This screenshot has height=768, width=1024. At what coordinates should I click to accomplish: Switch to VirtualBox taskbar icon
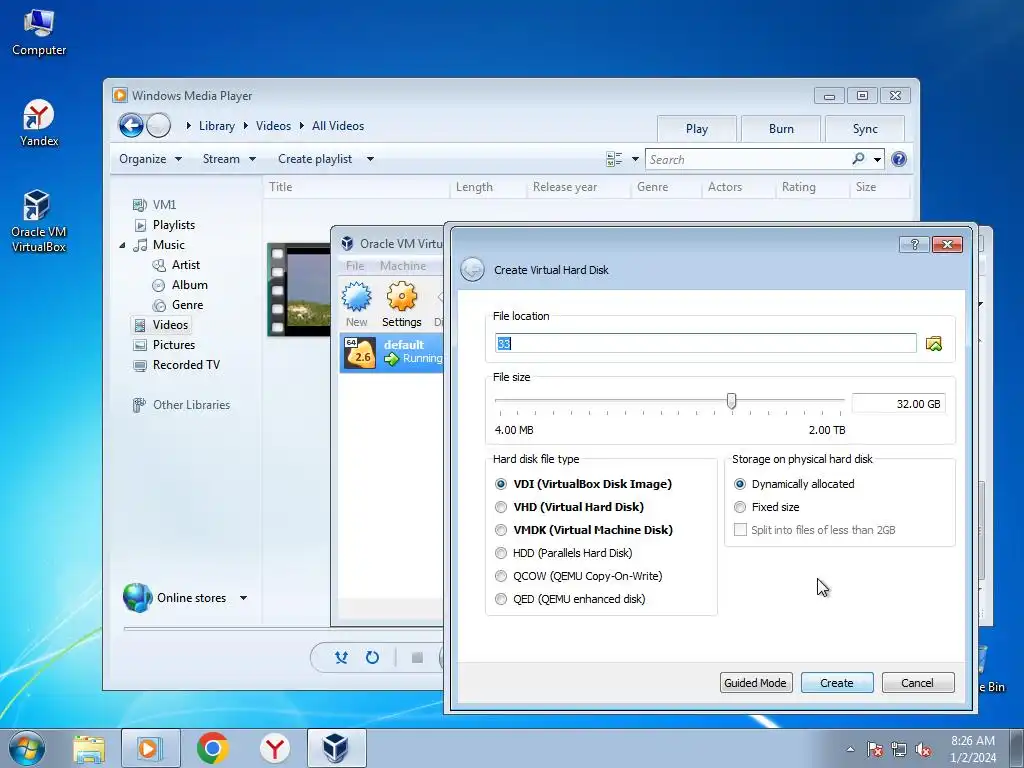click(x=336, y=748)
